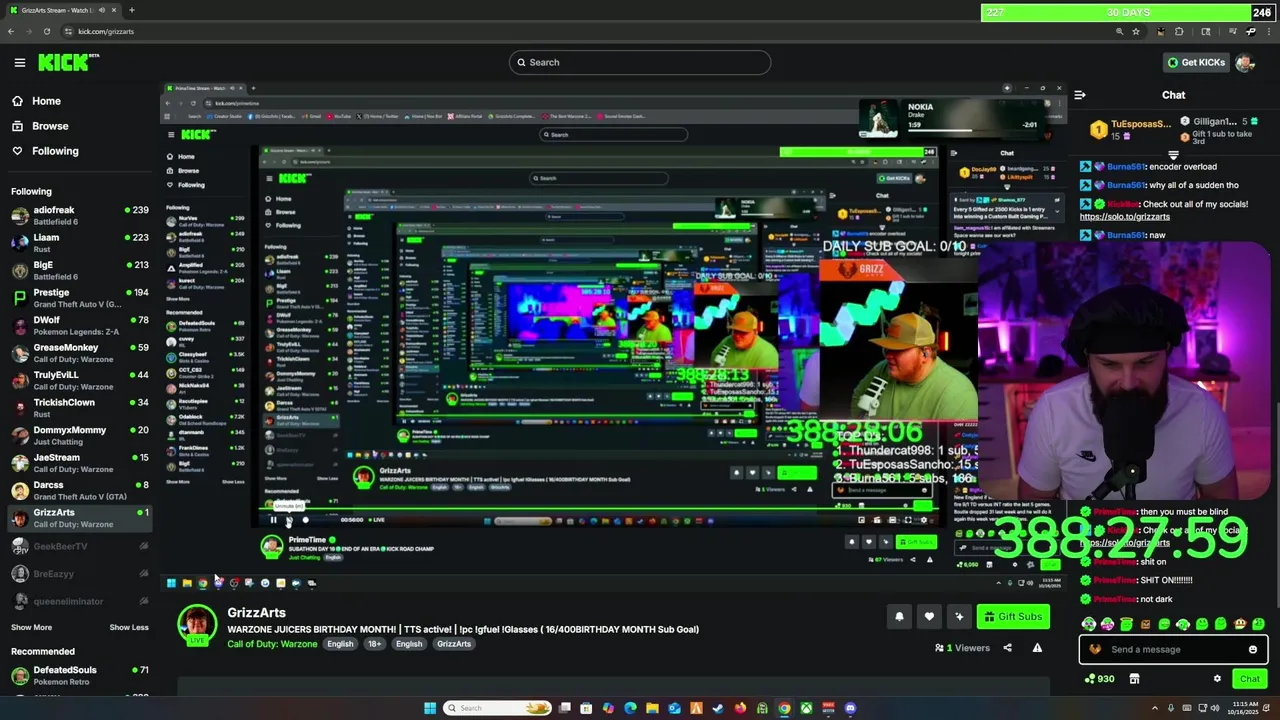
Task: Open the Following sidebar item
Action: 45,151
